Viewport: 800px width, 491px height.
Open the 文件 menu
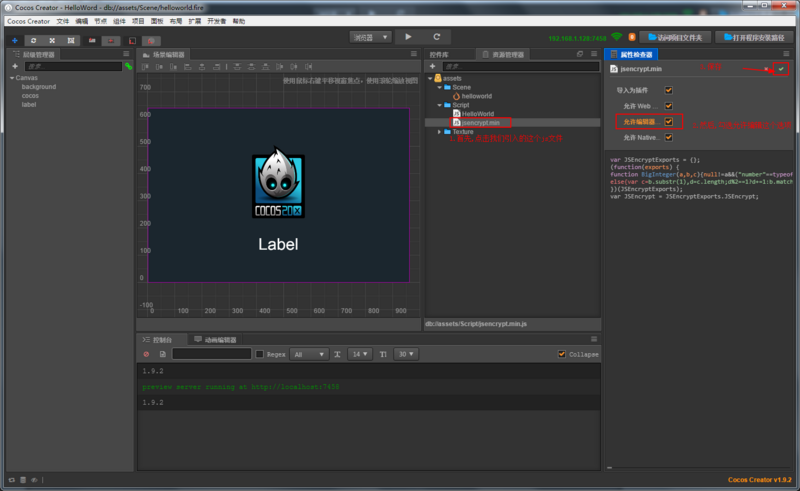click(63, 21)
